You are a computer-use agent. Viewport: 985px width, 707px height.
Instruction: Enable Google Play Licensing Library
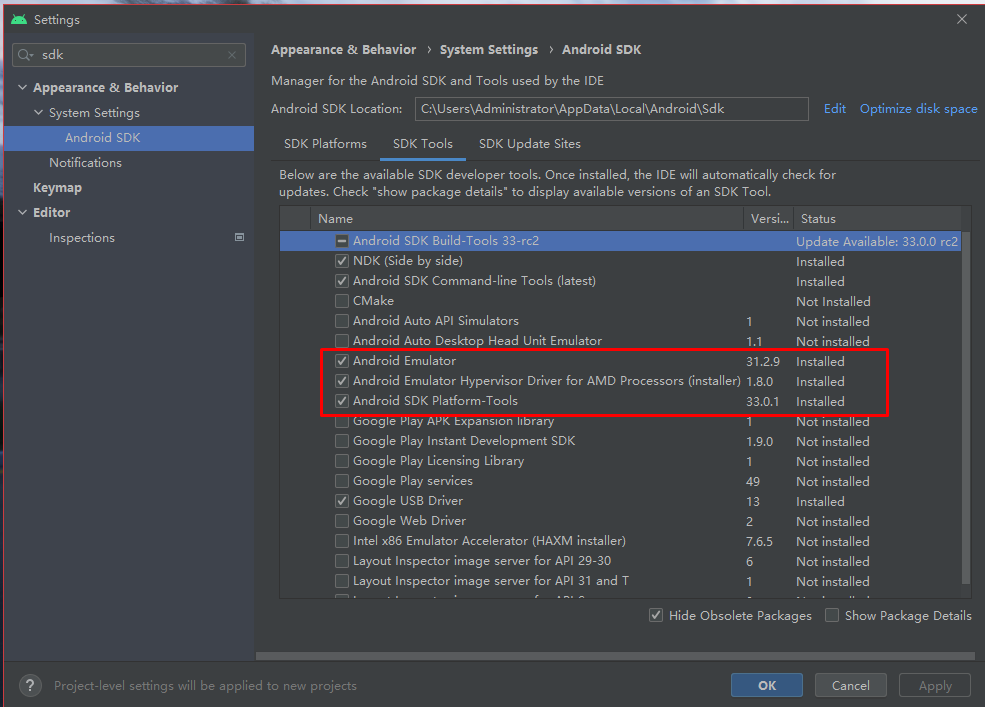342,461
